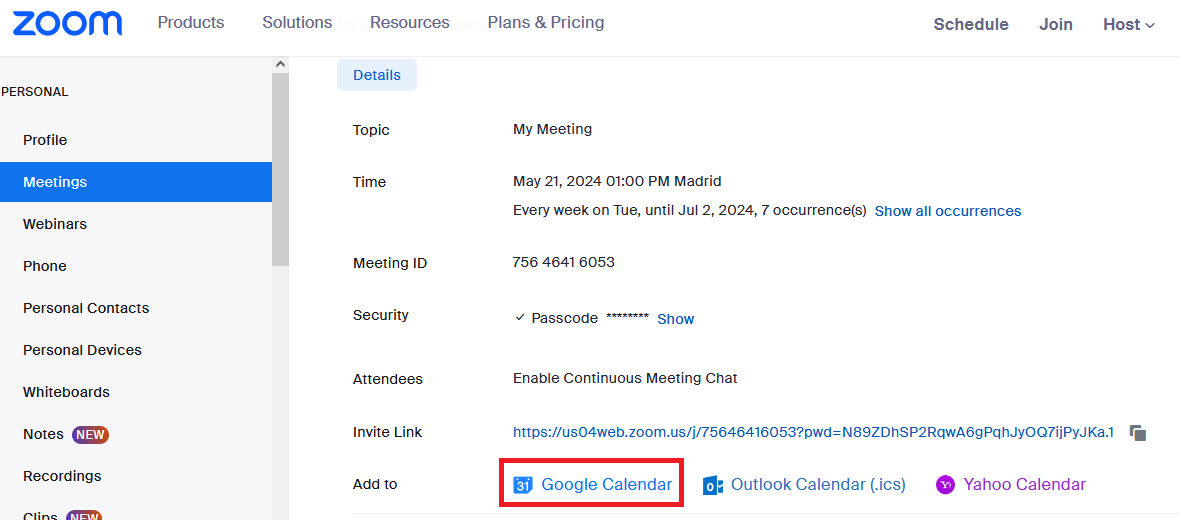Click the Meeting ID 756 4641 6053
Screen dimensions: 1180x520
[564, 263]
